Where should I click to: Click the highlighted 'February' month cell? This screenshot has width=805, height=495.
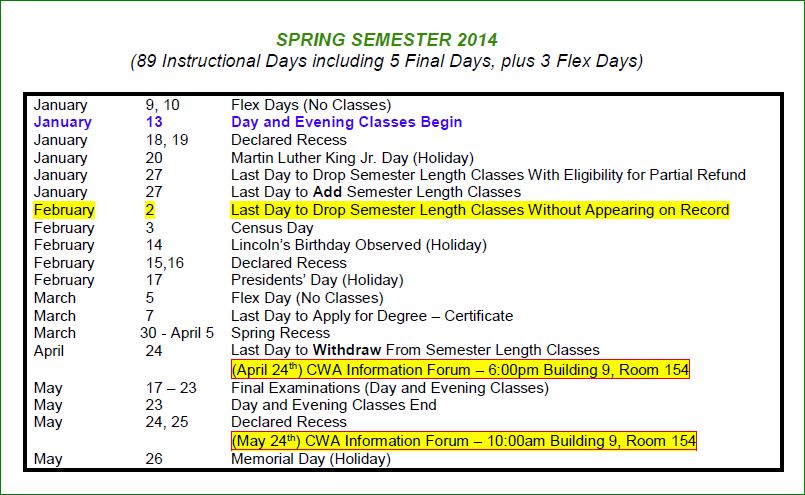point(64,210)
